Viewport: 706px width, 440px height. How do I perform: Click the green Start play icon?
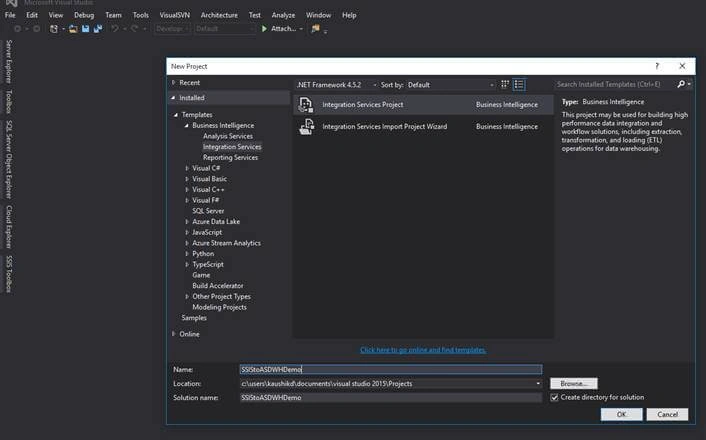pos(264,29)
